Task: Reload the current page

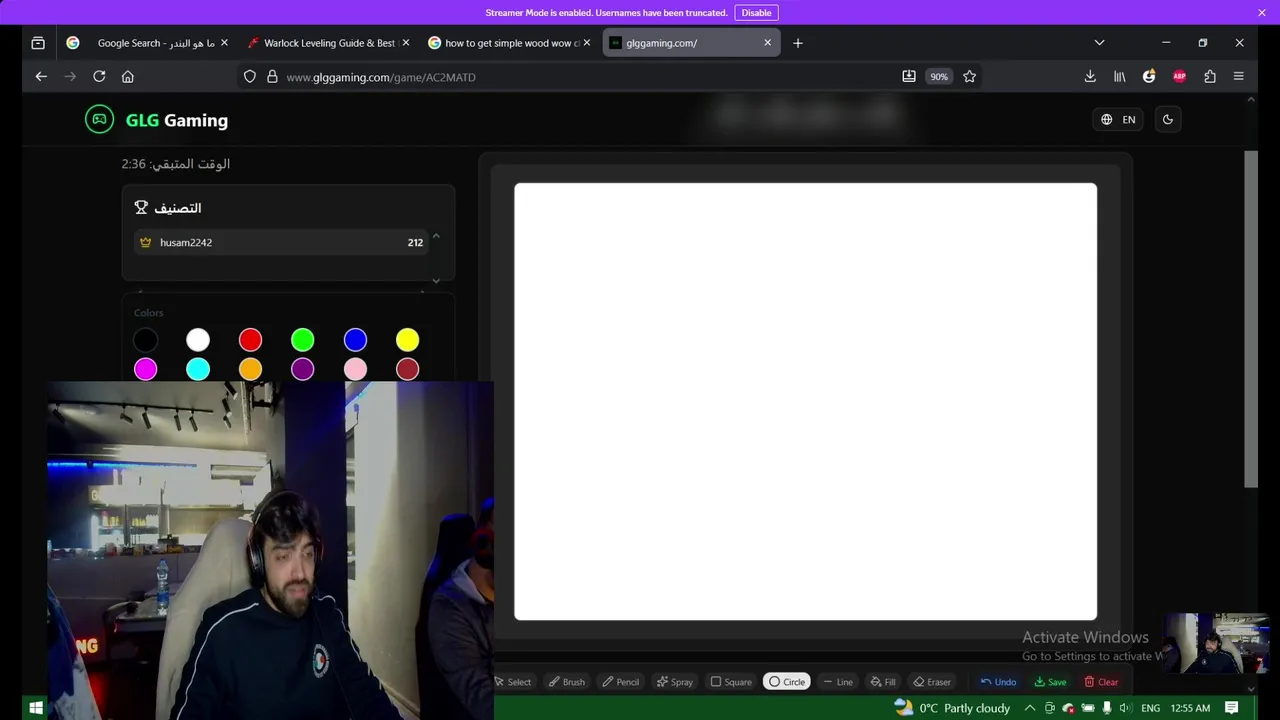Action: click(x=99, y=76)
